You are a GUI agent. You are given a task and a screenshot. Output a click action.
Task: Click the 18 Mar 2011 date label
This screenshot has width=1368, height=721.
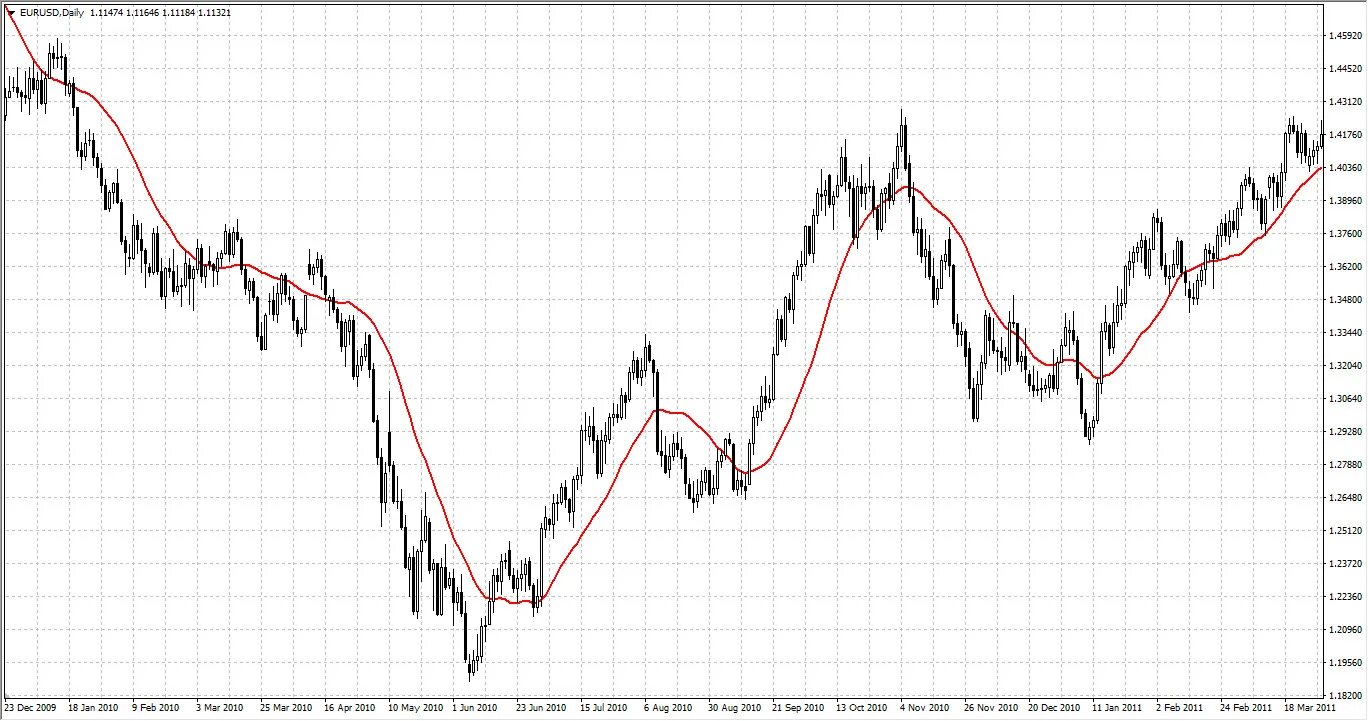[x=1310, y=708]
